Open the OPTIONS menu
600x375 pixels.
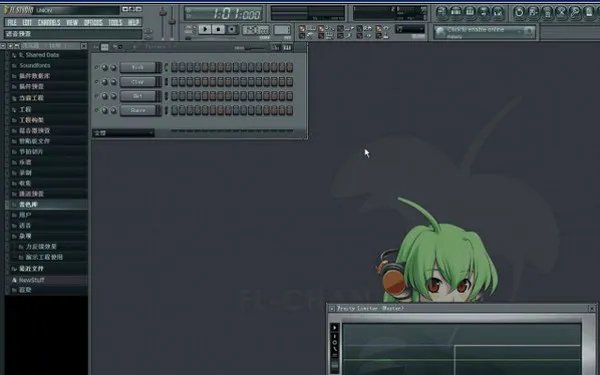click(93, 23)
